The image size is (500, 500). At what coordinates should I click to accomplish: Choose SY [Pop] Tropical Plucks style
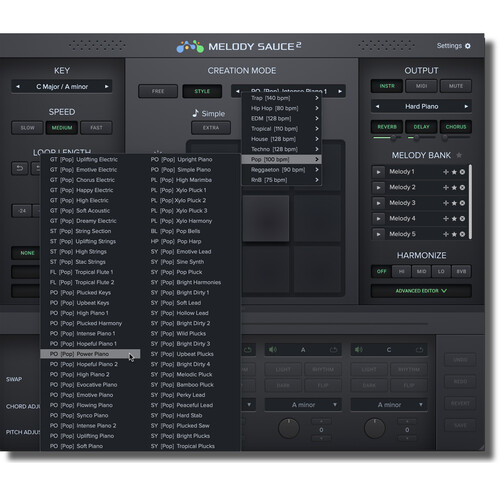click(192, 446)
